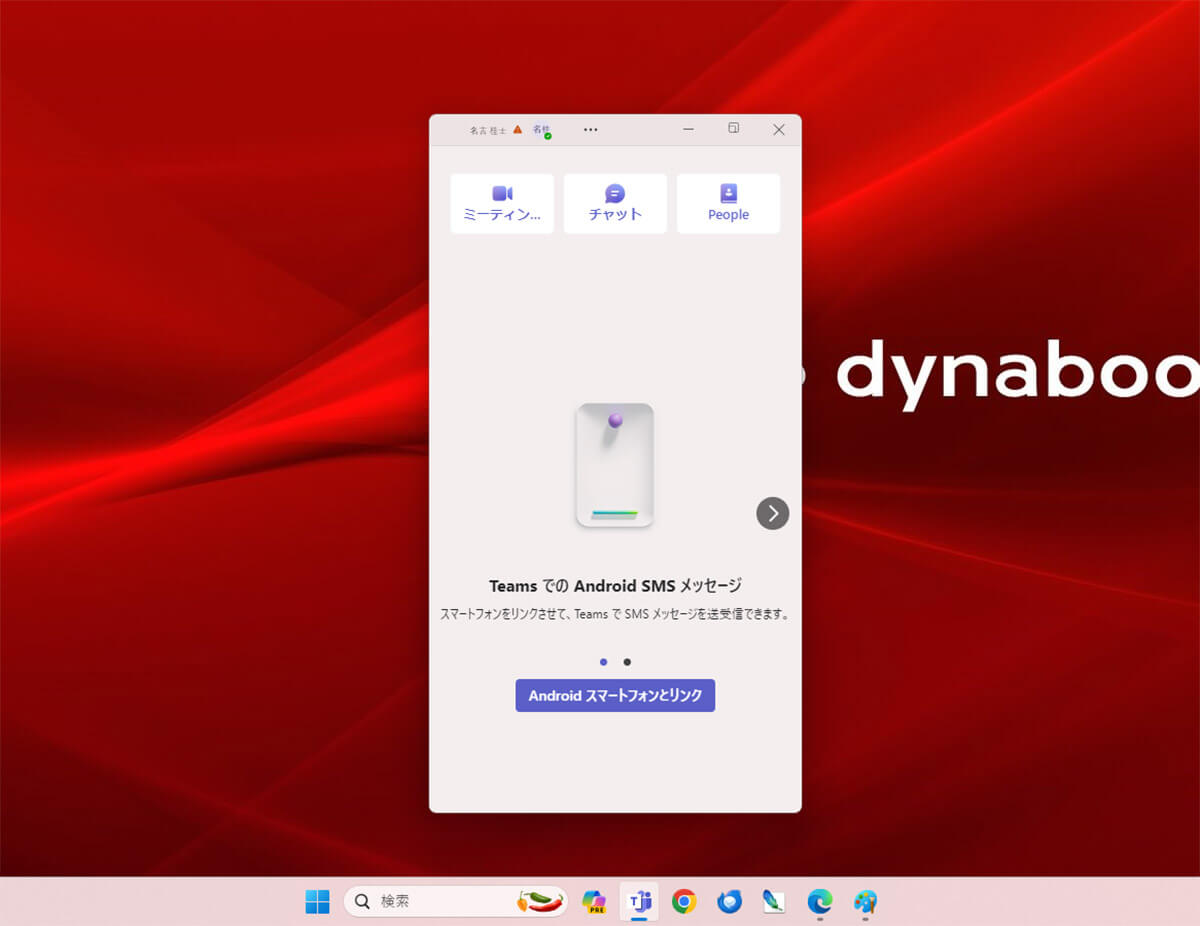Click Teams での Android SMS メッセージ heading
1200x926 pixels.
pos(615,586)
